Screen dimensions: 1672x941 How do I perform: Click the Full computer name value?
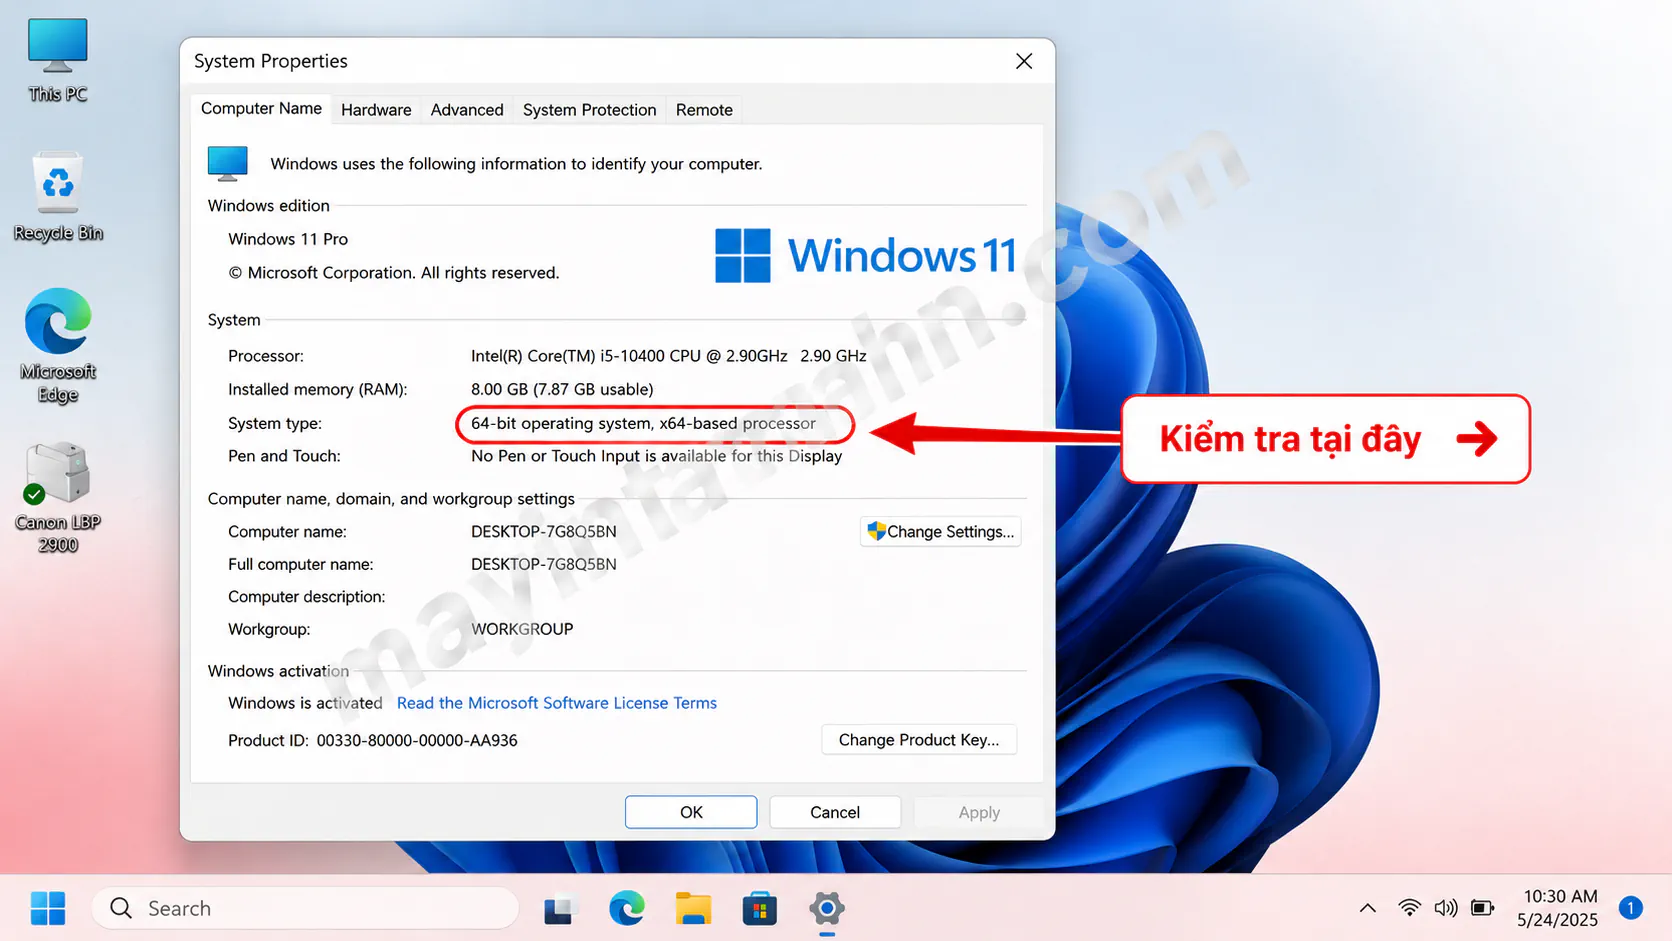tap(544, 564)
